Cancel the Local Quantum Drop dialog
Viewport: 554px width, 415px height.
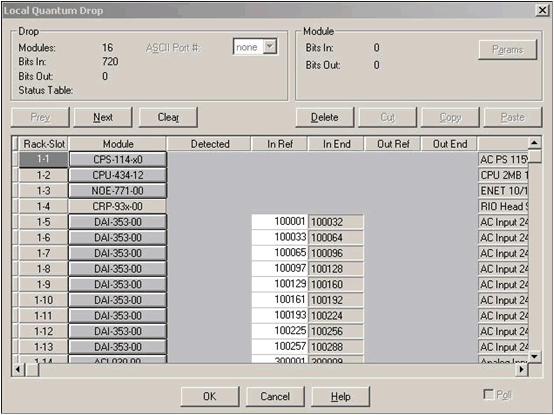pos(275,396)
